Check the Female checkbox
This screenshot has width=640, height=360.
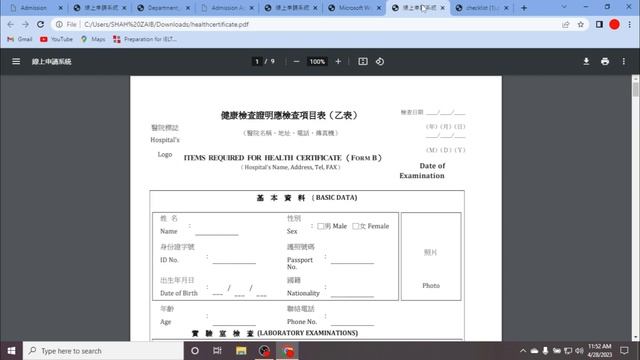pyautogui.click(x=356, y=226)
